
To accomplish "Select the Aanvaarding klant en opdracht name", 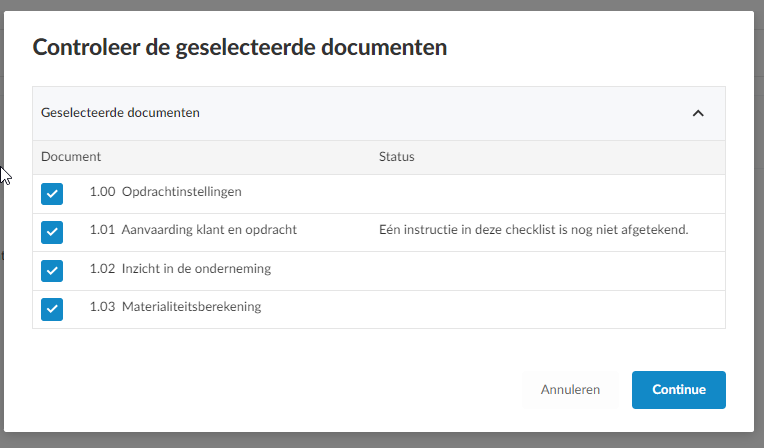I will (x=209, y=230).
